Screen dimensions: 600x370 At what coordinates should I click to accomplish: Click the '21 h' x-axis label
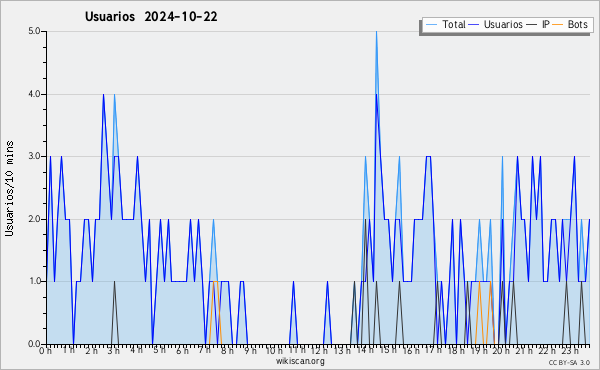tap(524, 350)
